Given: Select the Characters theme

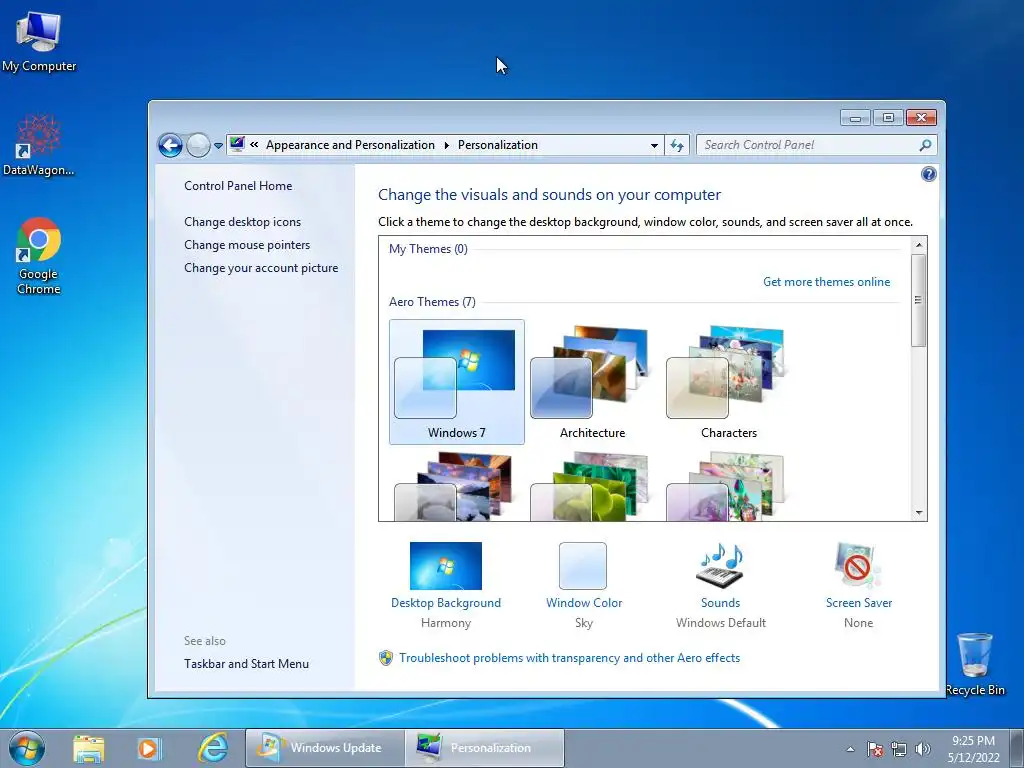Looking at the screenshot, I should pyautogui.click(x=728, y=382).
